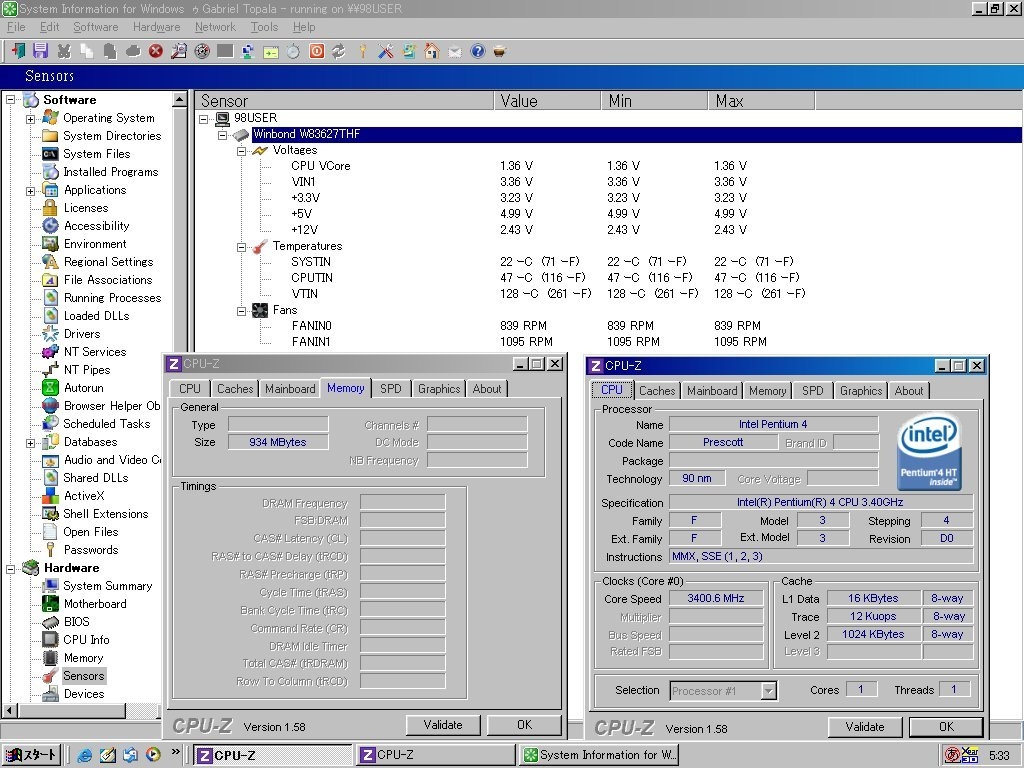Collapse the Hardware tree section
Viewport: 1024px width, 768px height.
point(11,568)
